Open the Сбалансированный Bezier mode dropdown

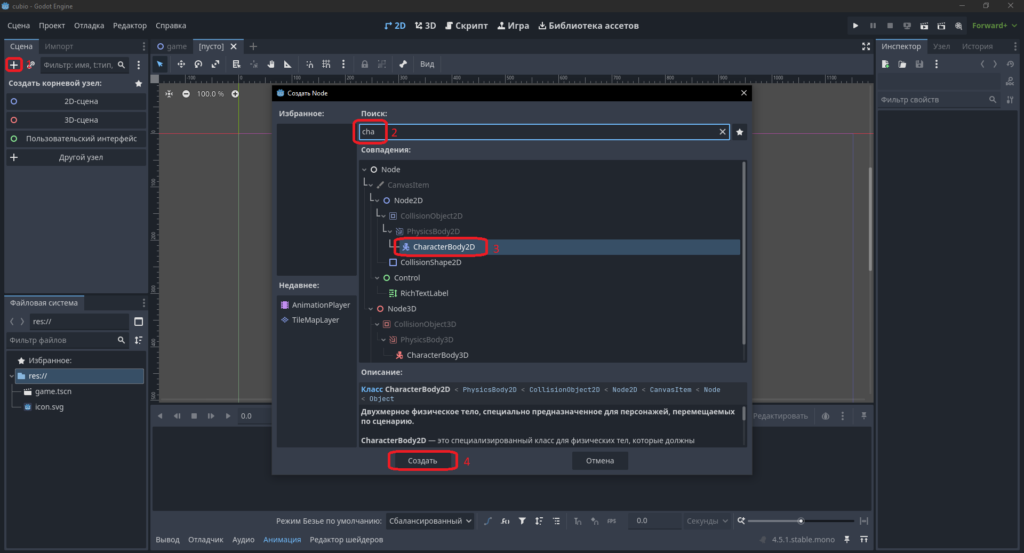coord(430,521)
